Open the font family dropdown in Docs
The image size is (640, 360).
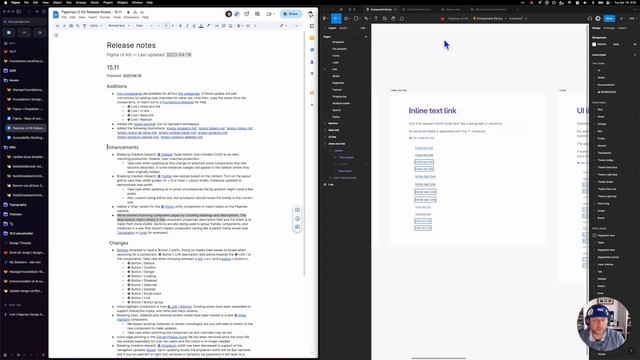pos(143,26)
